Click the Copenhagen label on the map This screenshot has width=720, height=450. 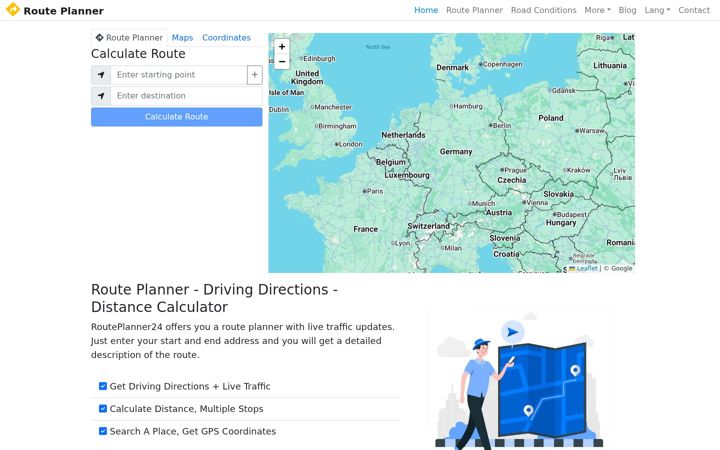(502, 64)
